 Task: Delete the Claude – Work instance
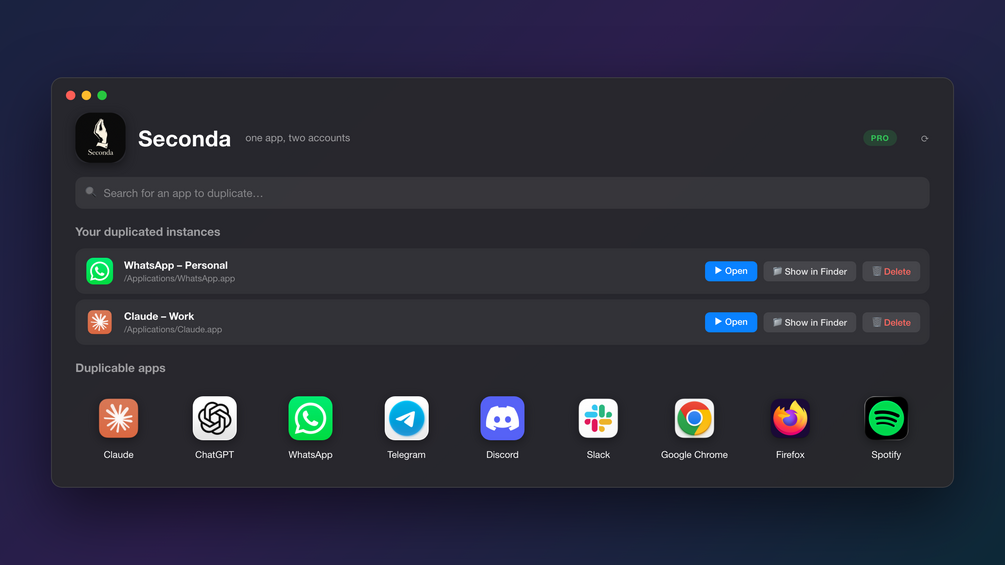click(x=891, y=322)
